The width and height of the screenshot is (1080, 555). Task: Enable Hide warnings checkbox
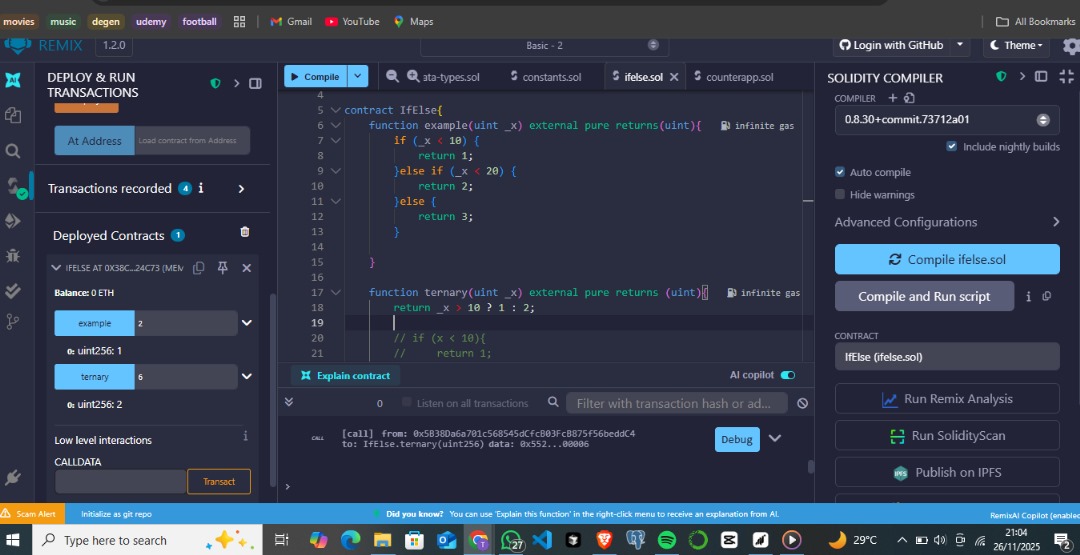[x=840, y=194]
